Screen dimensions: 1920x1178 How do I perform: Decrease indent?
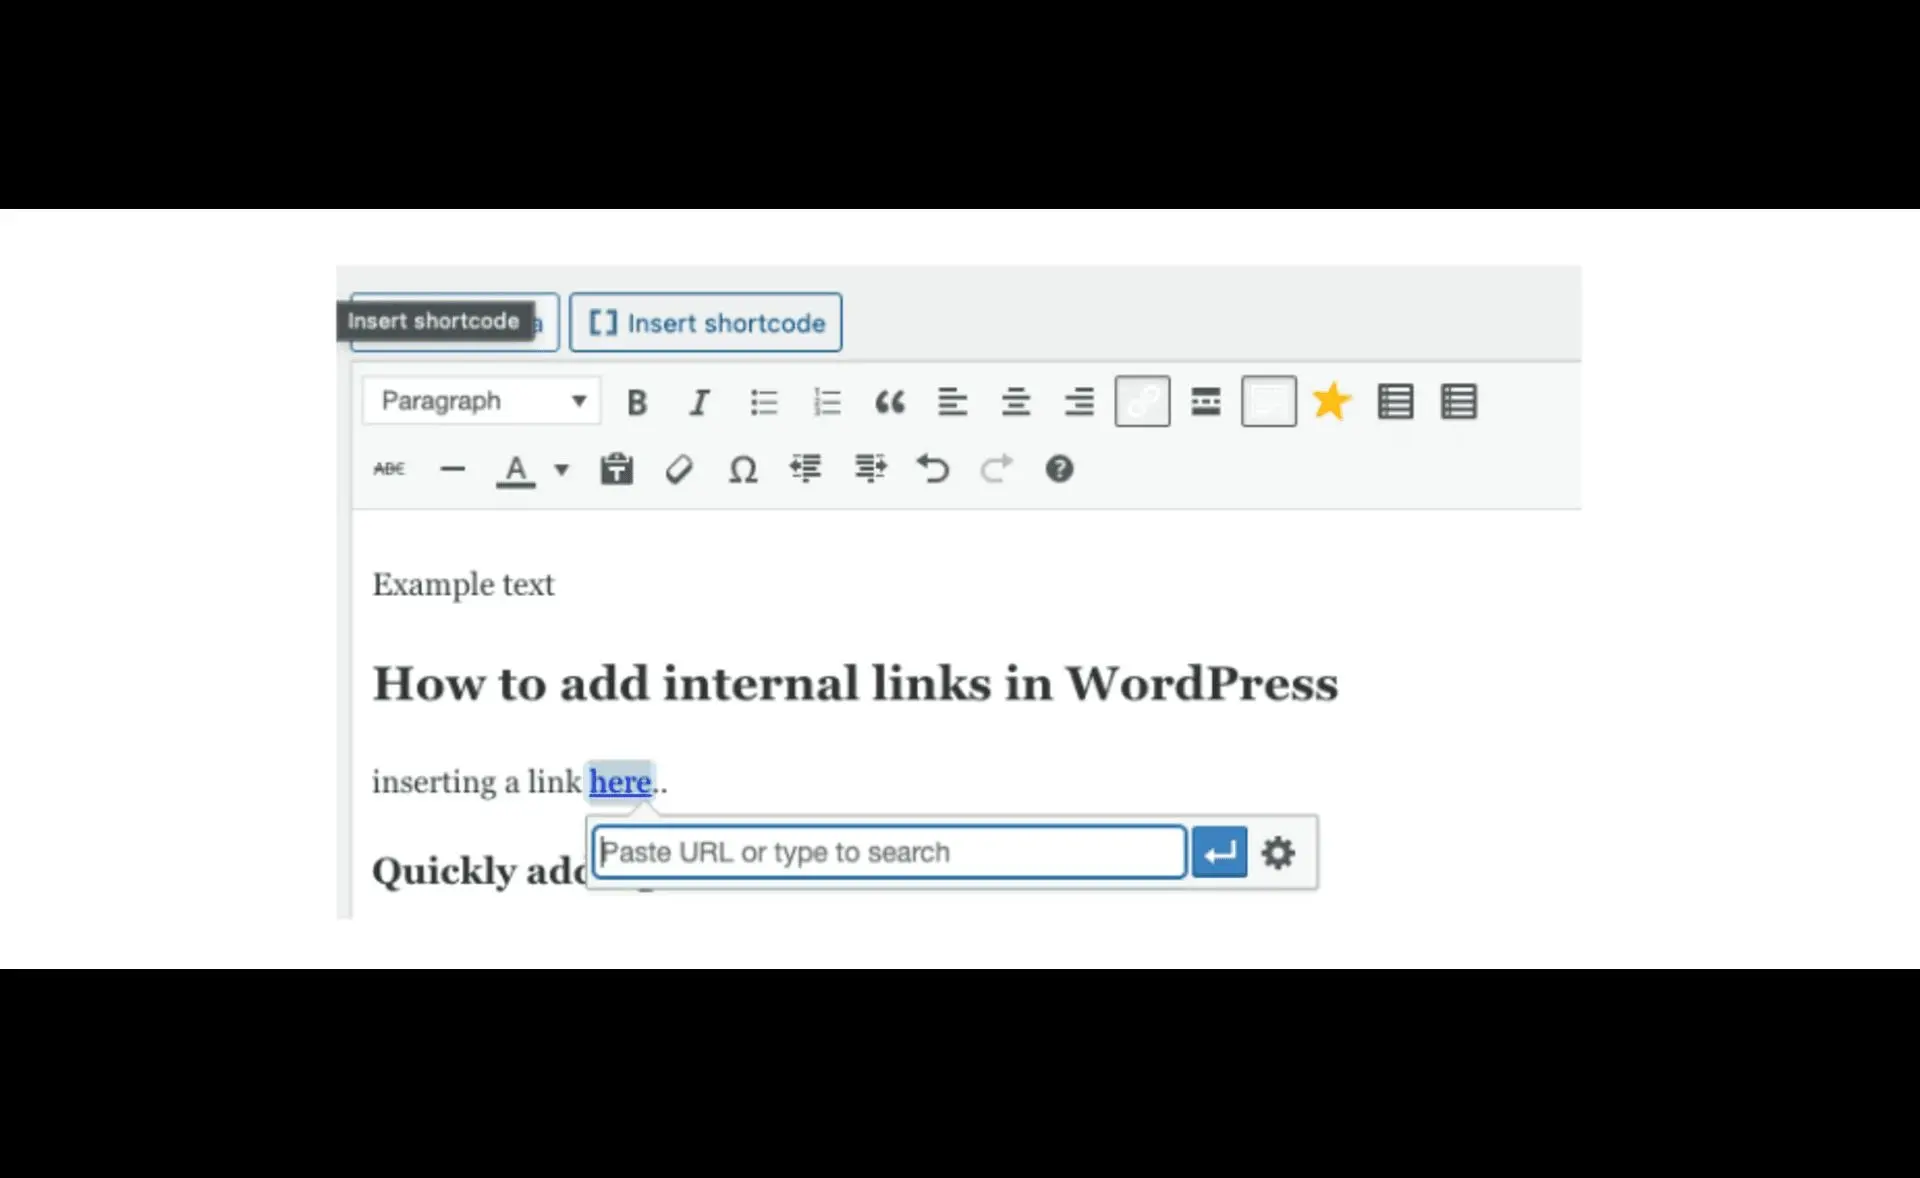(x=806, y=468)
